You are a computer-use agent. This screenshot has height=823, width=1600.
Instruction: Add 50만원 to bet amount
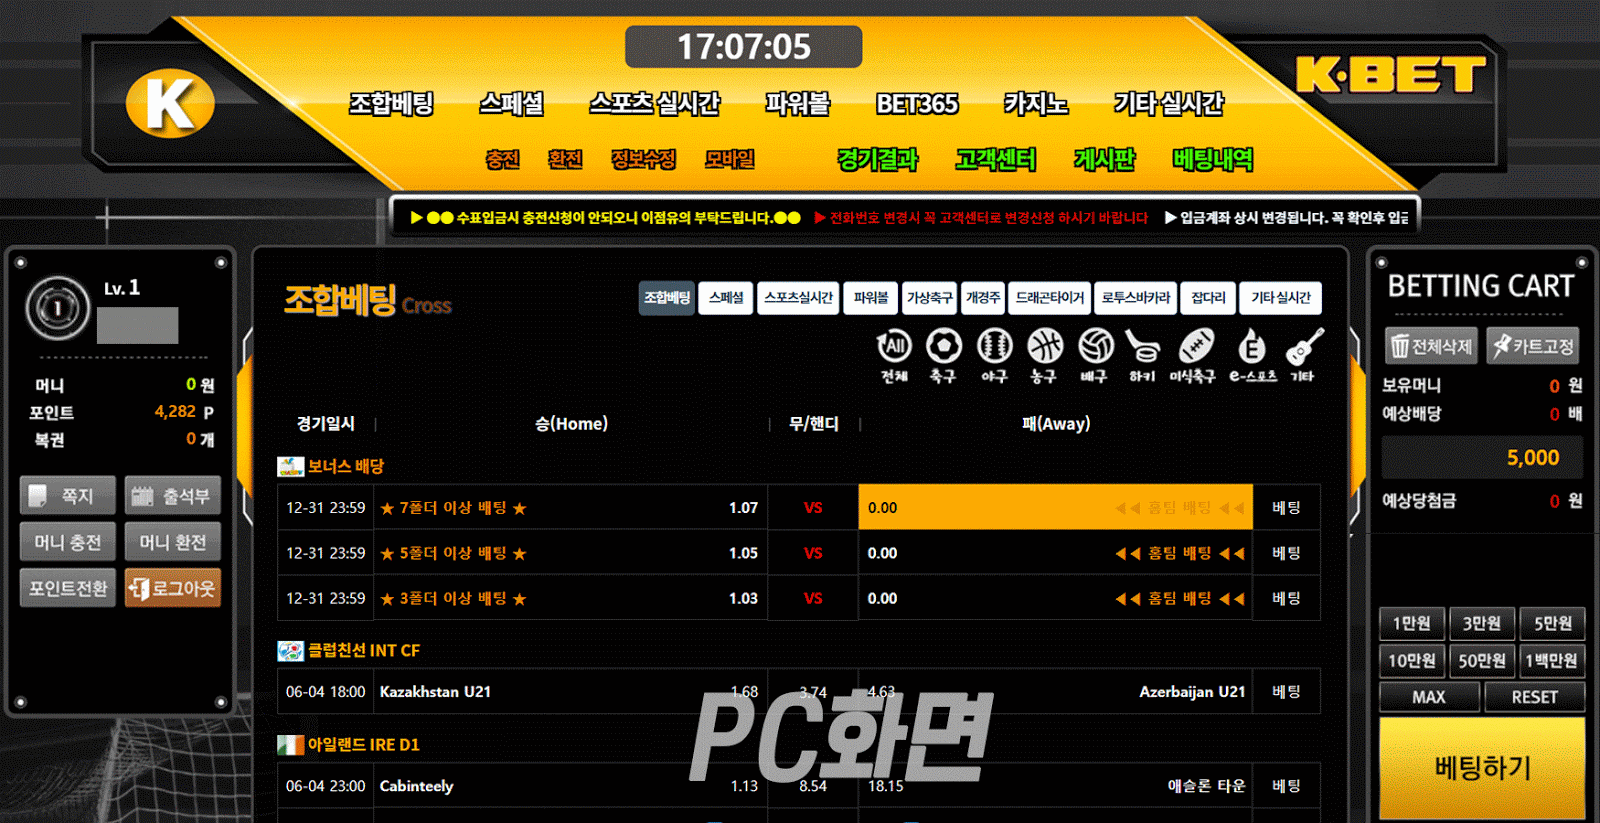click(1482, 660)
